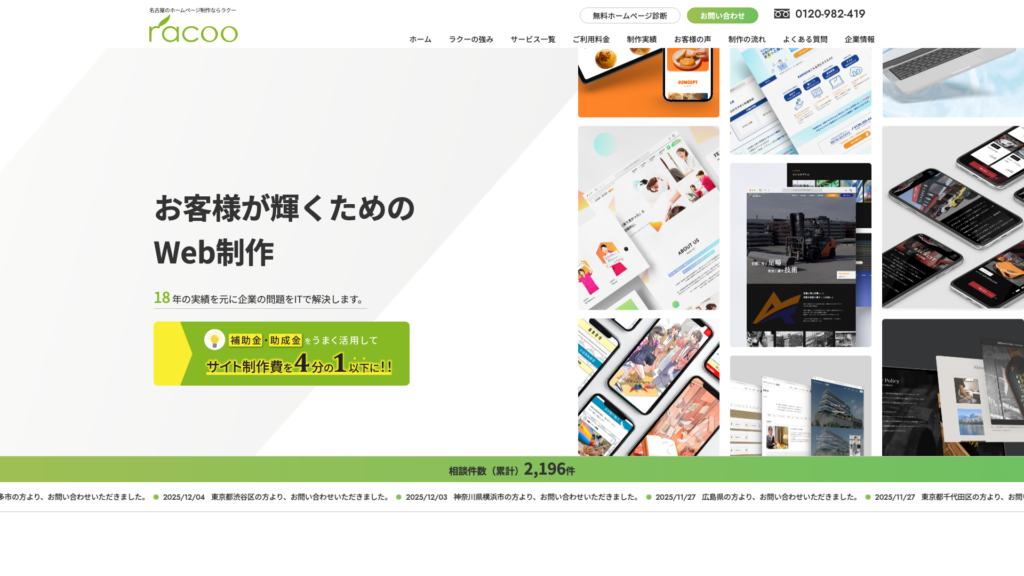Click the racoo logo
This screenshot has height=576, width=1024.
coord(193,29)
